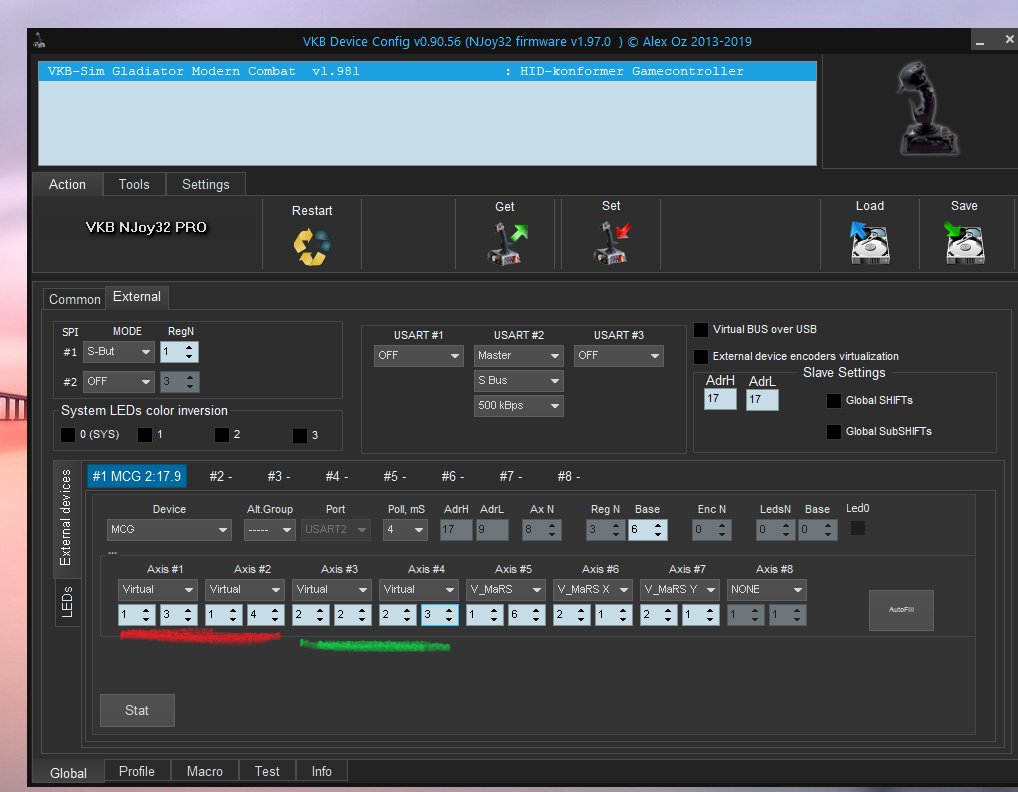The width and height of the screenshot is (1018, 792).
Task: Click the AdrH slave settings field
Action: pyautogui.click(x=720, y=399)
